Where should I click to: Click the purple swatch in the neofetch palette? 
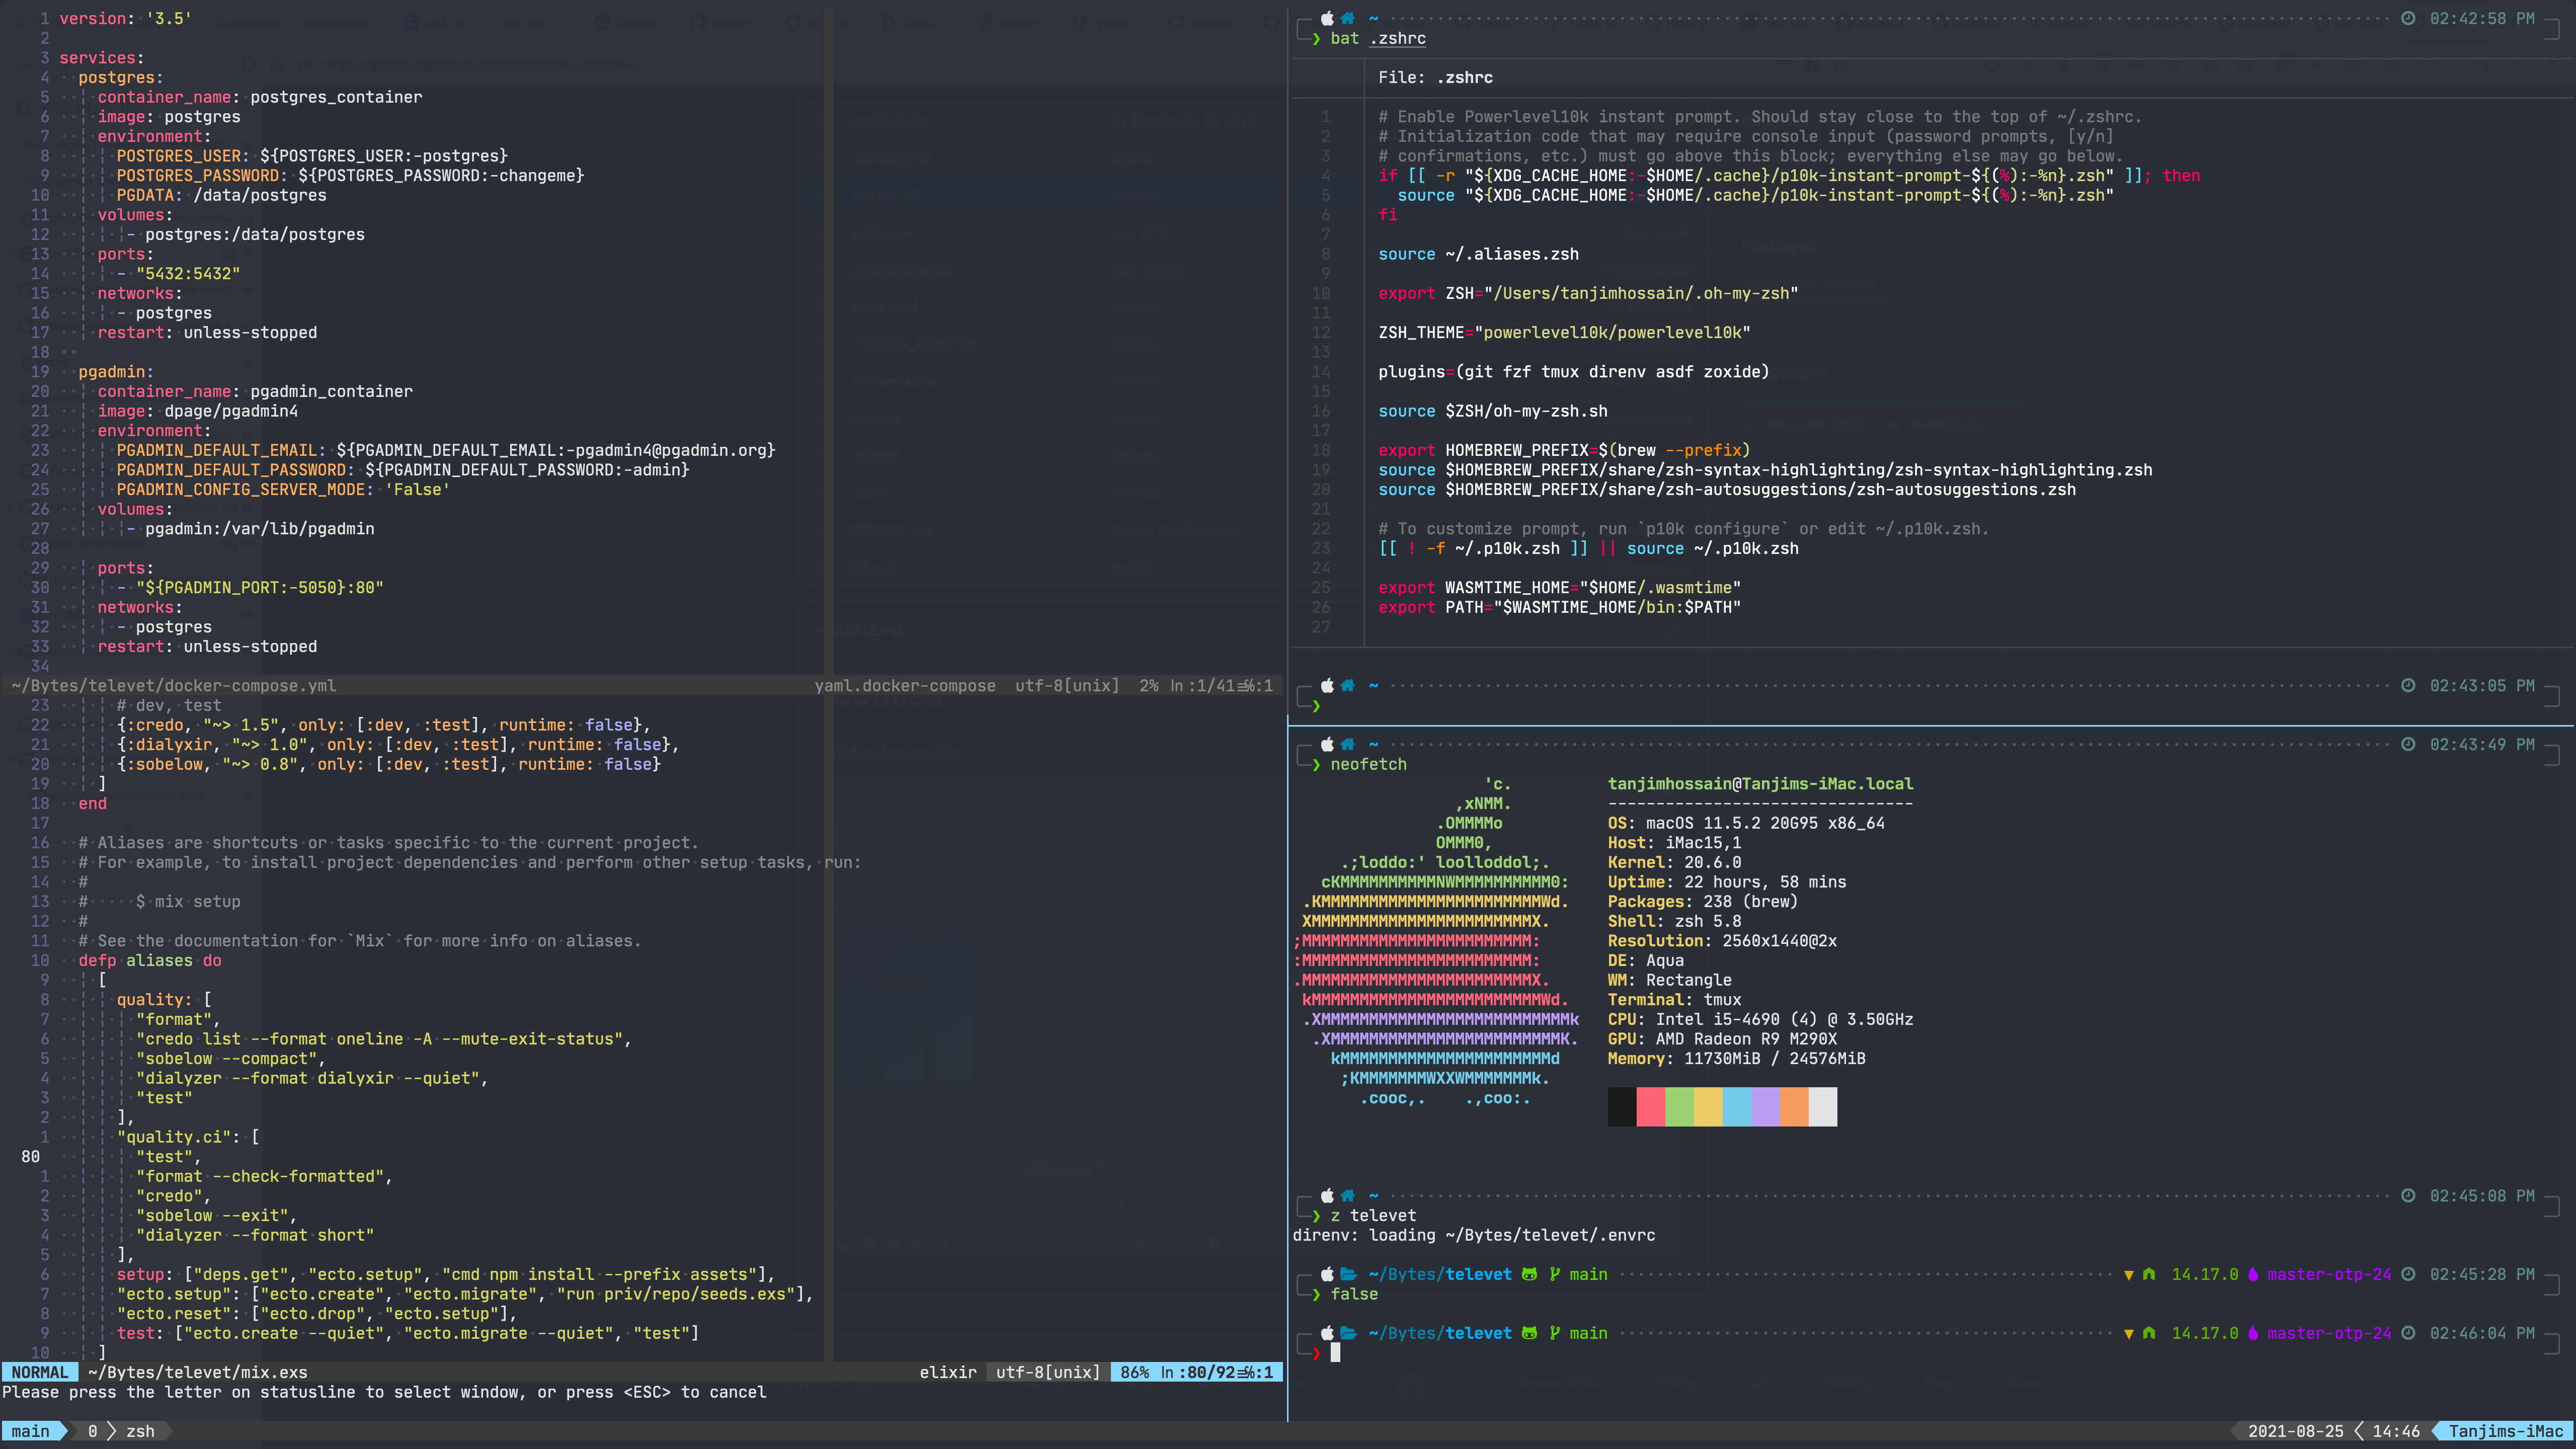click(1765, 1107)
